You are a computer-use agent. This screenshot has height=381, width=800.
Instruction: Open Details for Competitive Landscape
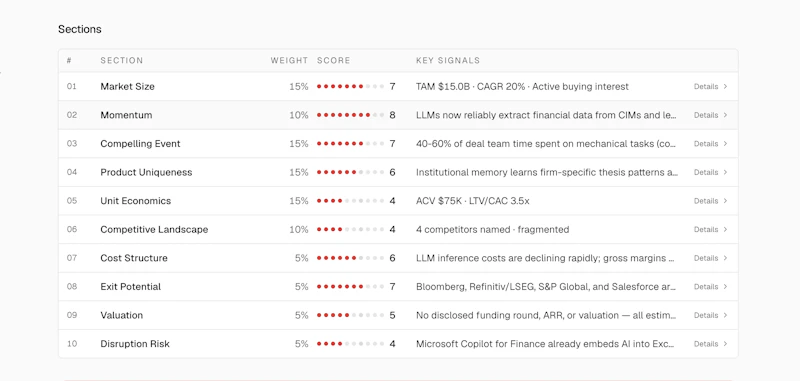coord(710,230)
